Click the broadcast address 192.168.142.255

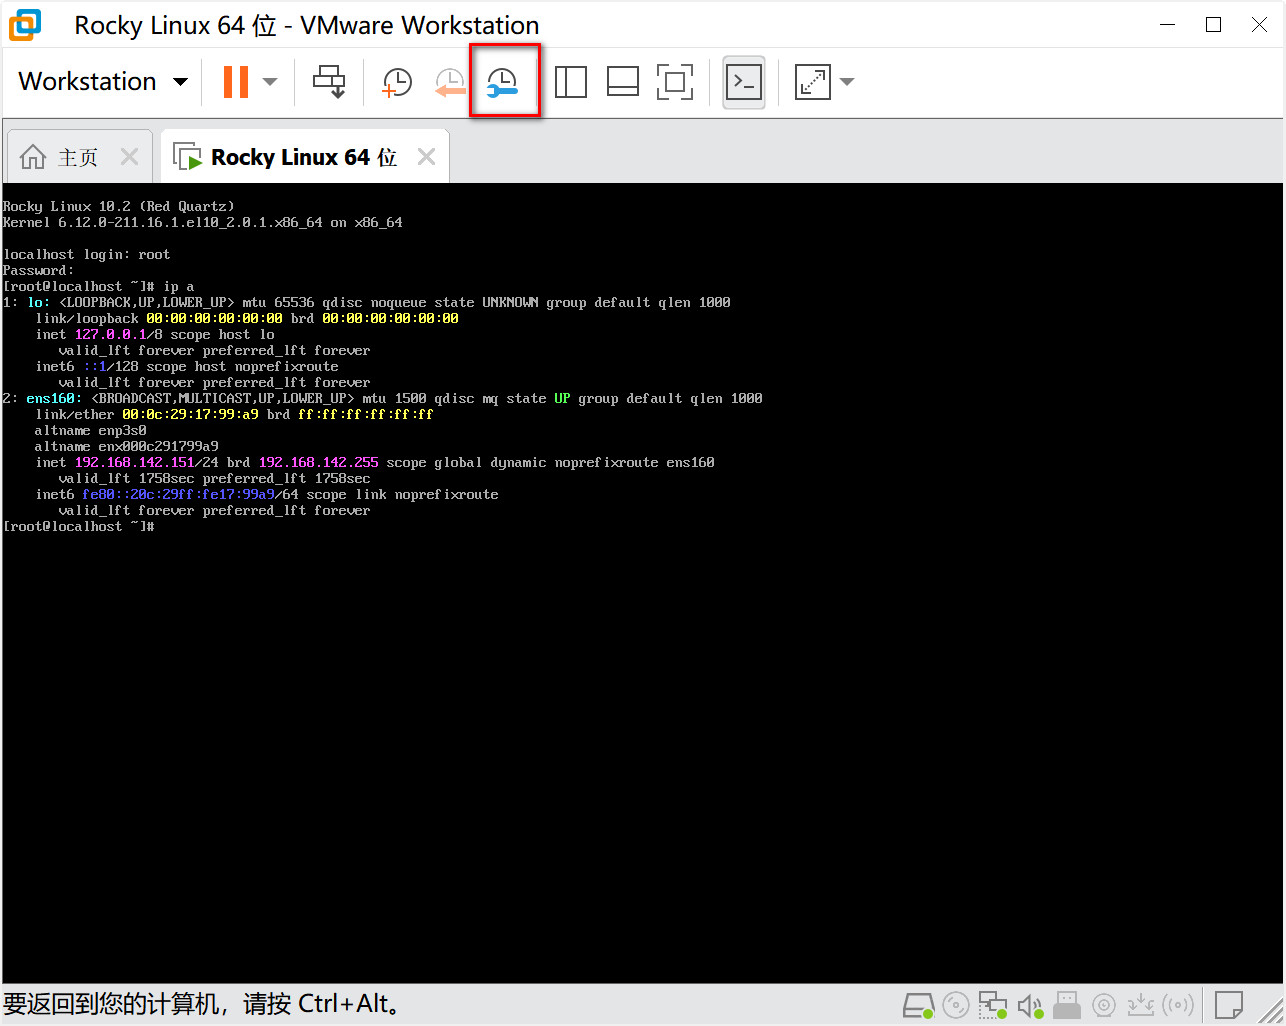click(x=318, y=462)
